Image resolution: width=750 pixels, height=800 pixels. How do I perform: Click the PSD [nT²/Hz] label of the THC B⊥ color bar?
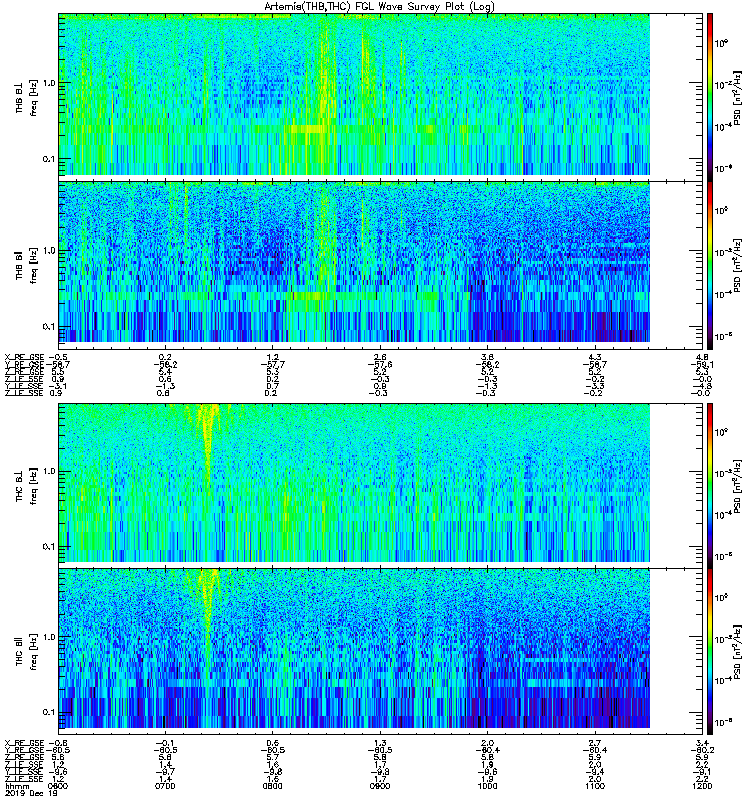pyautogui.click(x=737, y=485)
